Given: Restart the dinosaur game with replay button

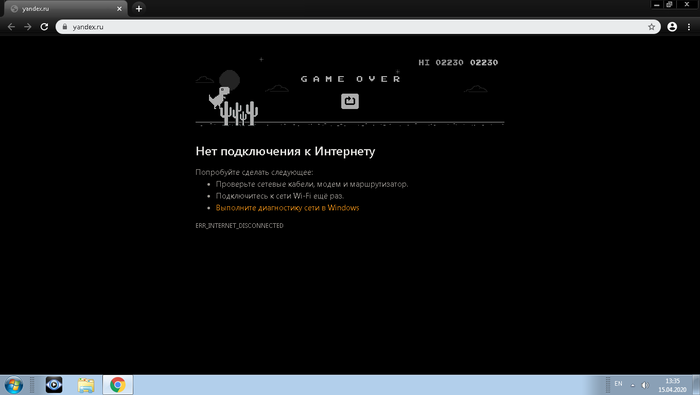Looking at the screenshot, I should tap(350, 101).
